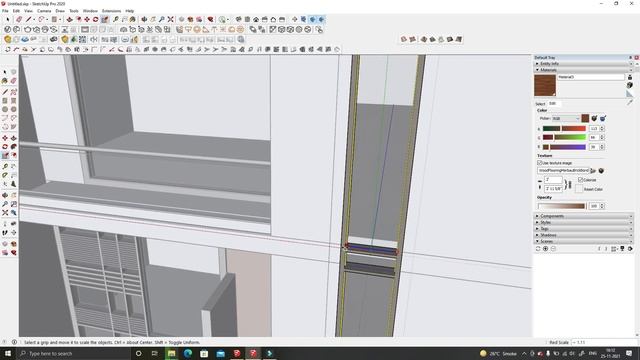
Task: Click the texture file name field
Action: point(563,171)
